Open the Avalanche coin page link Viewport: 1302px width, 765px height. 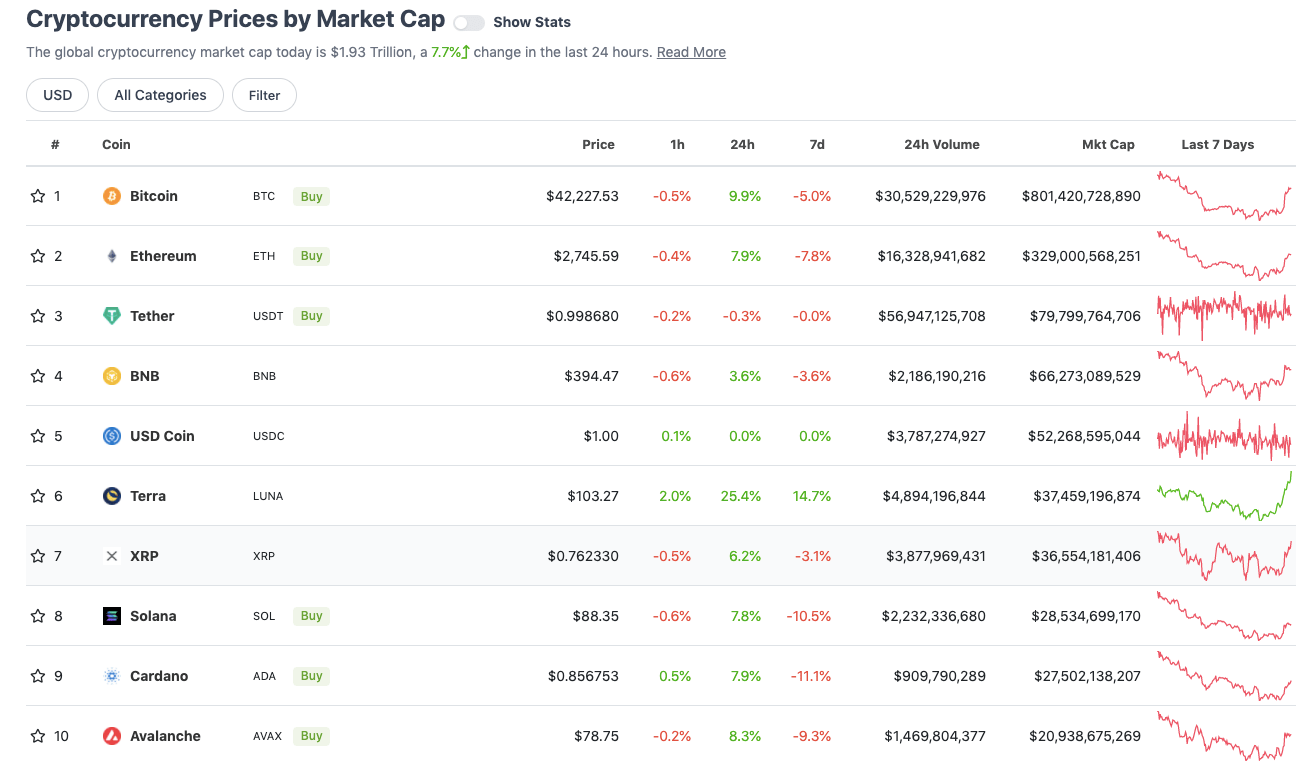click(x=165, y=736)
